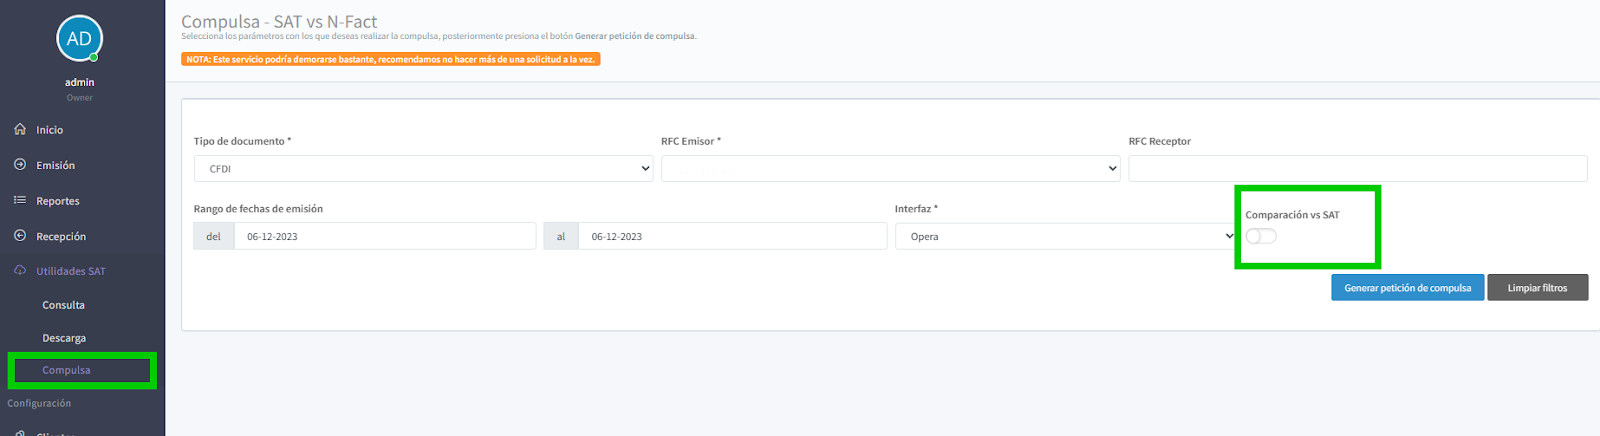Select Compulsa submenu item

(x=66, y=370)
